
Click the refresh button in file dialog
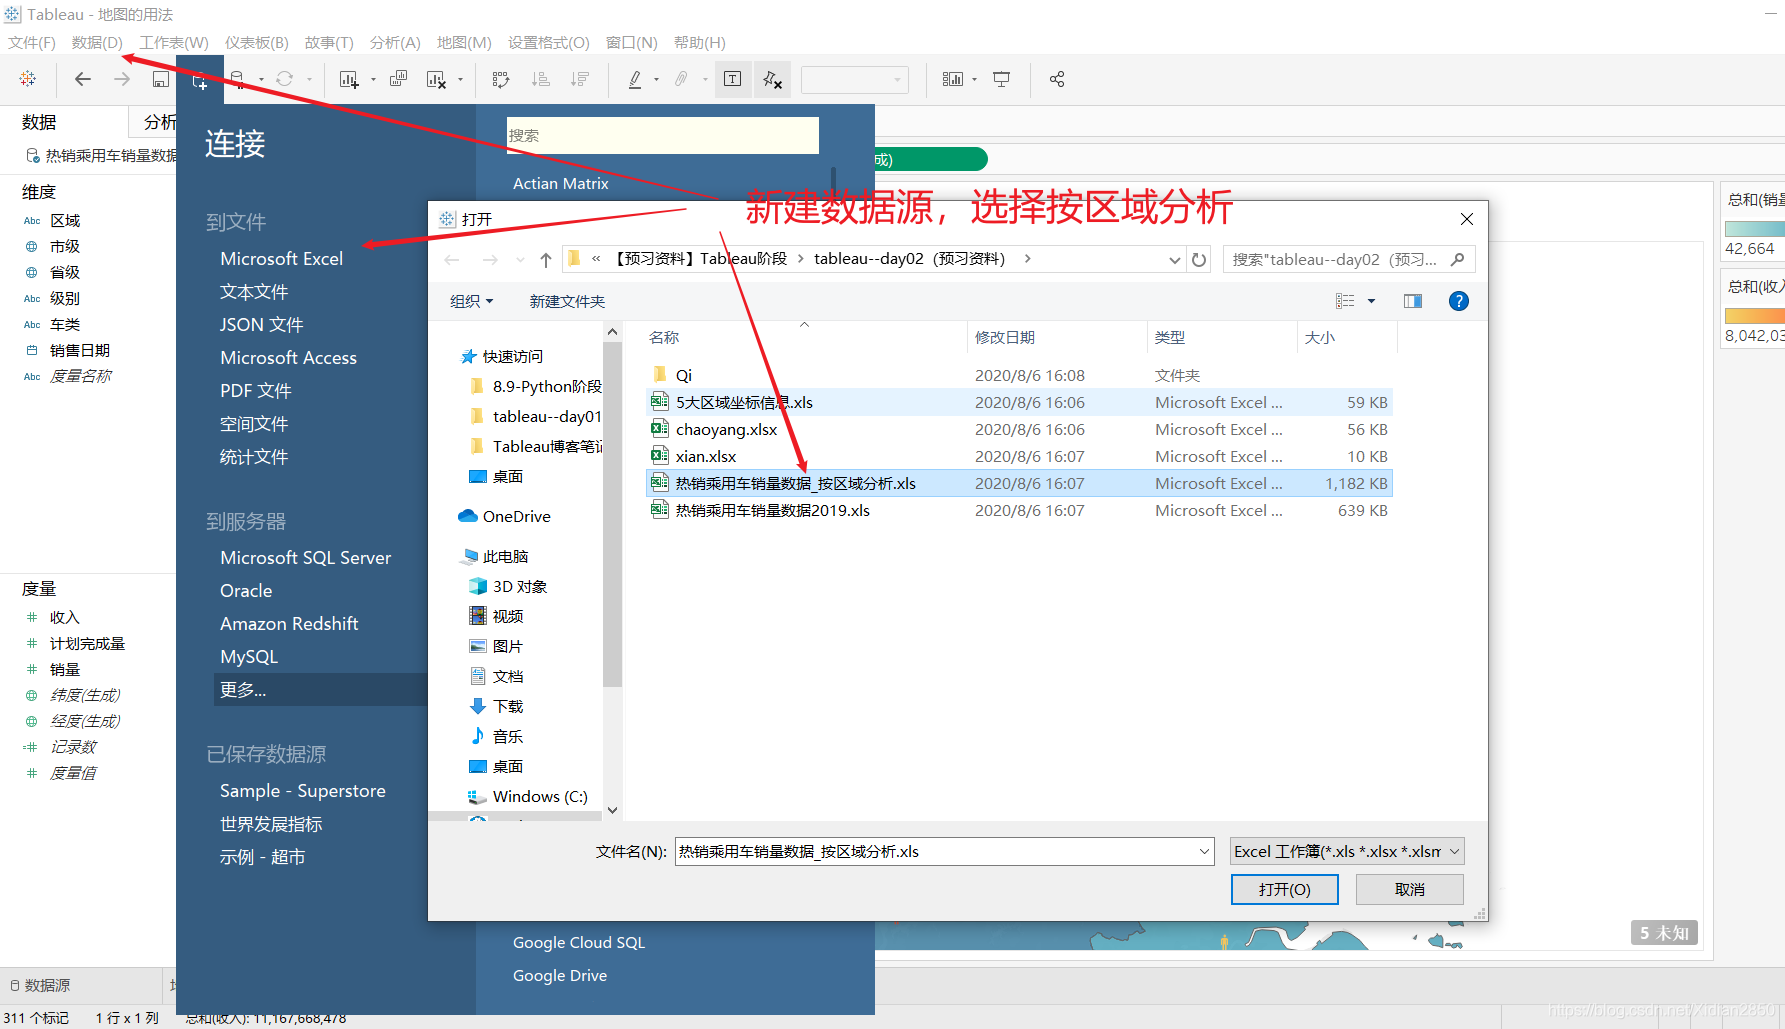(1199, 260)
